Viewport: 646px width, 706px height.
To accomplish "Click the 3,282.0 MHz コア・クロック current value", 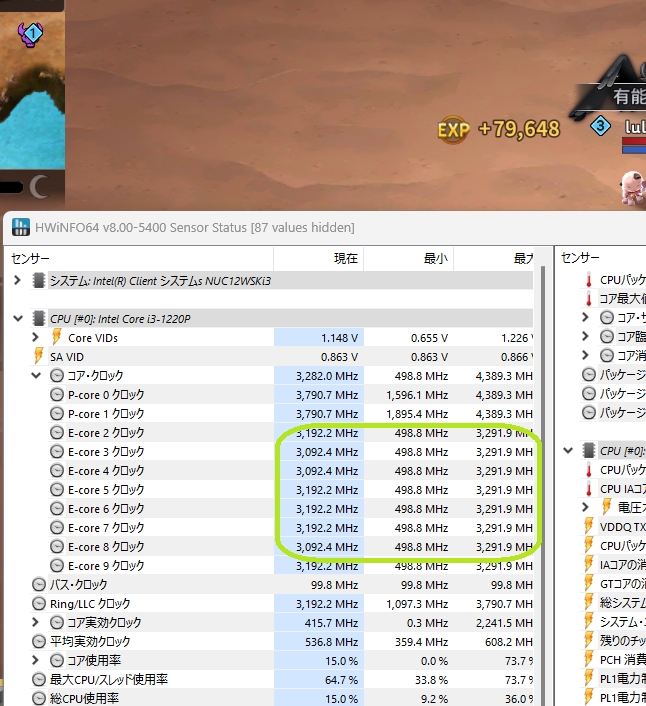I will [327, 376].
